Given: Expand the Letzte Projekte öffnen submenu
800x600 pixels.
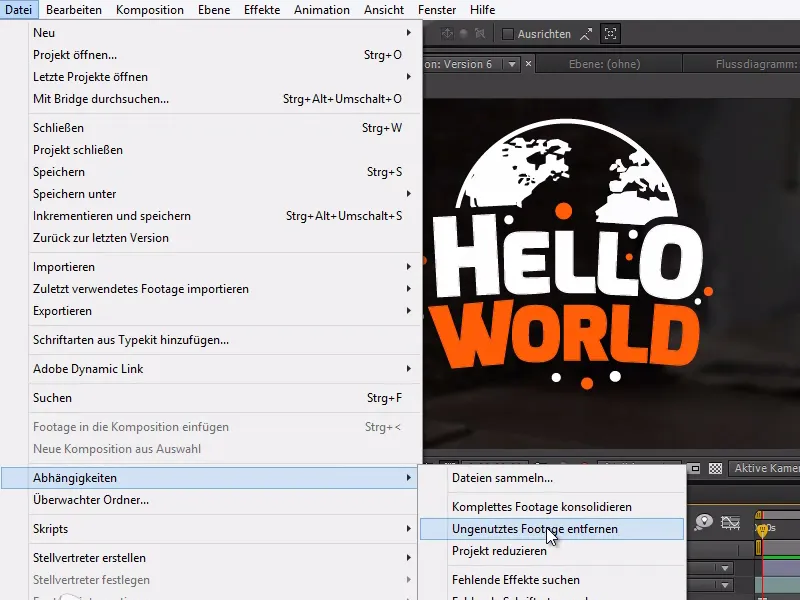Looking at the screenshot, I should (x=224, y=77).
